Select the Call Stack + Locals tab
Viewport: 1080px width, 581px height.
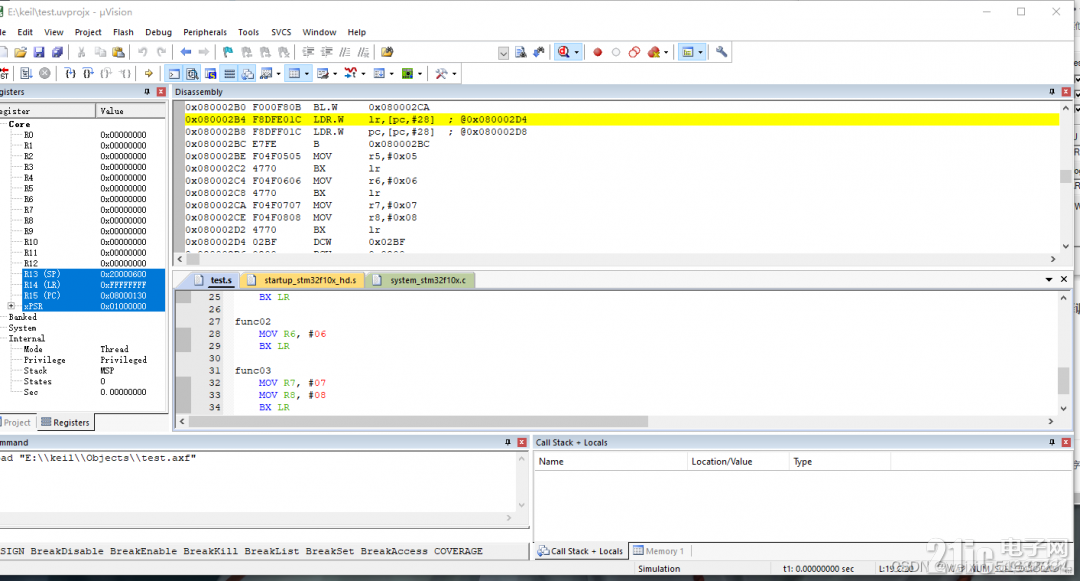coord(581,551)
